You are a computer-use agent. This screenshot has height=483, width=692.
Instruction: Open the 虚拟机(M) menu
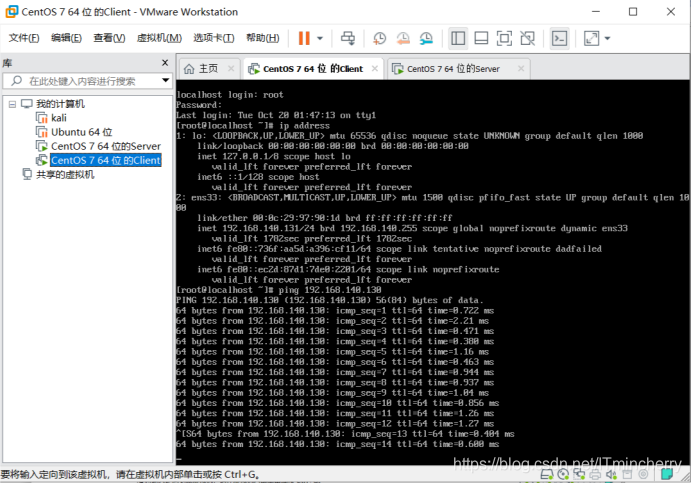(x=159, y=38)
